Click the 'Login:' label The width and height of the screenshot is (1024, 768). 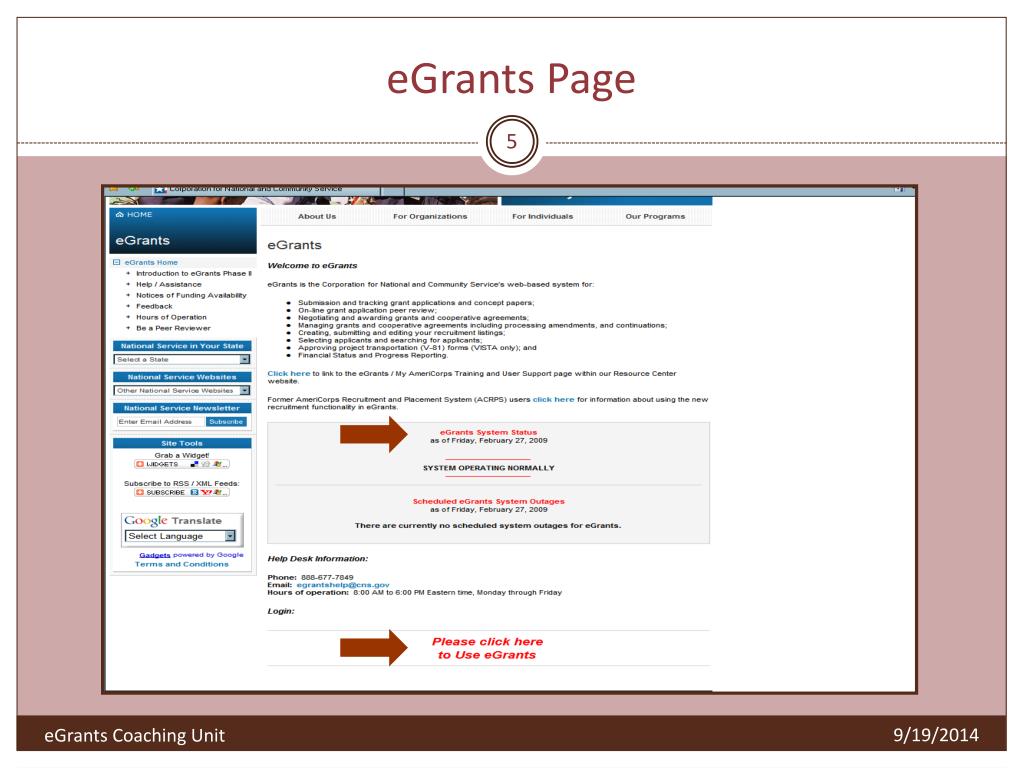pos(281,611)
